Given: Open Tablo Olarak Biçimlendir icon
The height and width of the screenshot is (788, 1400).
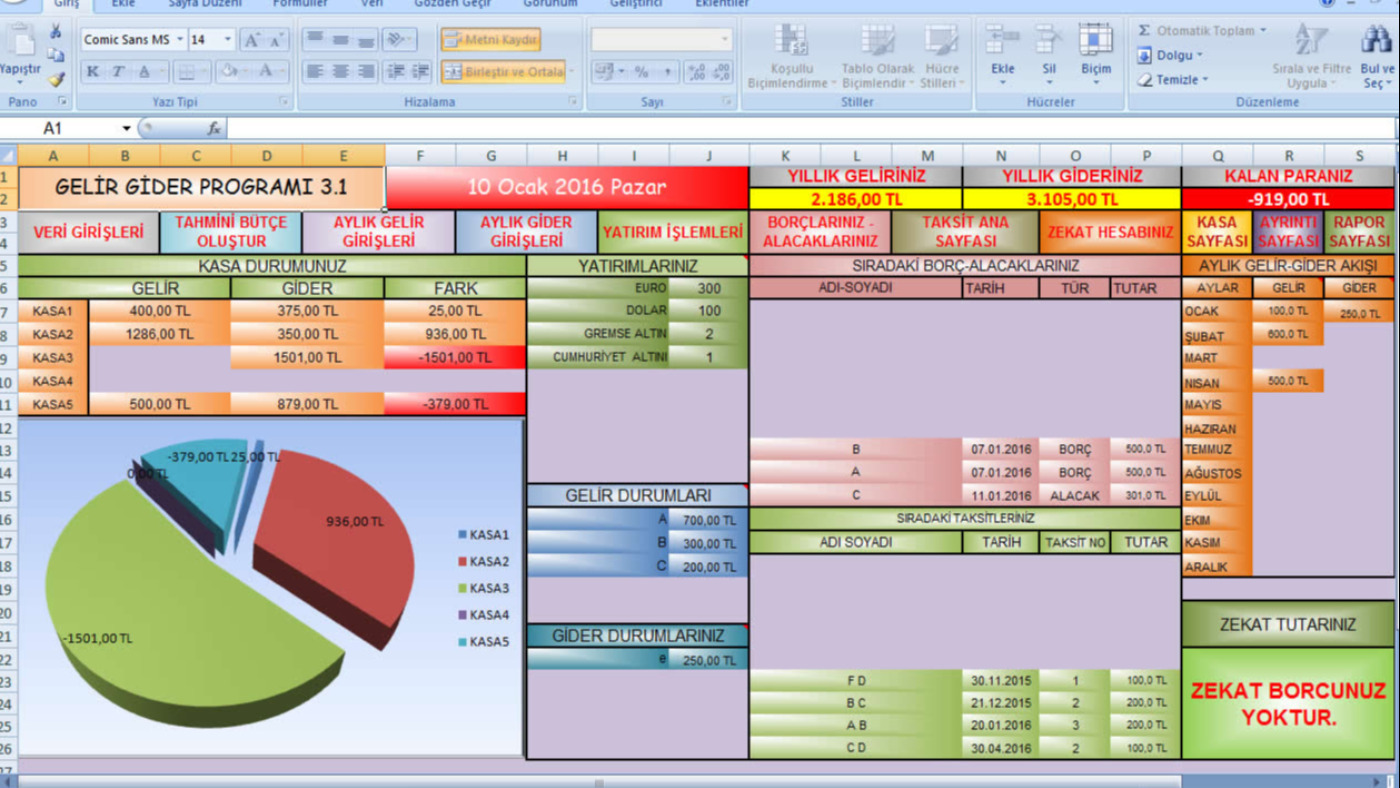Looking at the screenshot, I should point(877,42).
